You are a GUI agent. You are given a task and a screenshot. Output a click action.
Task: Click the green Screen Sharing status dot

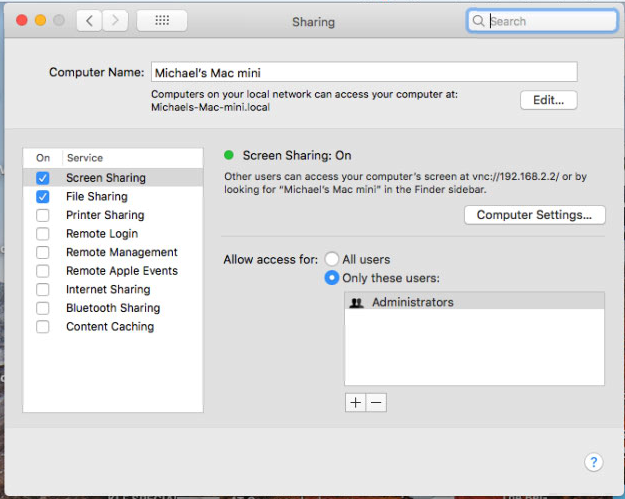(x=229, y=155)
